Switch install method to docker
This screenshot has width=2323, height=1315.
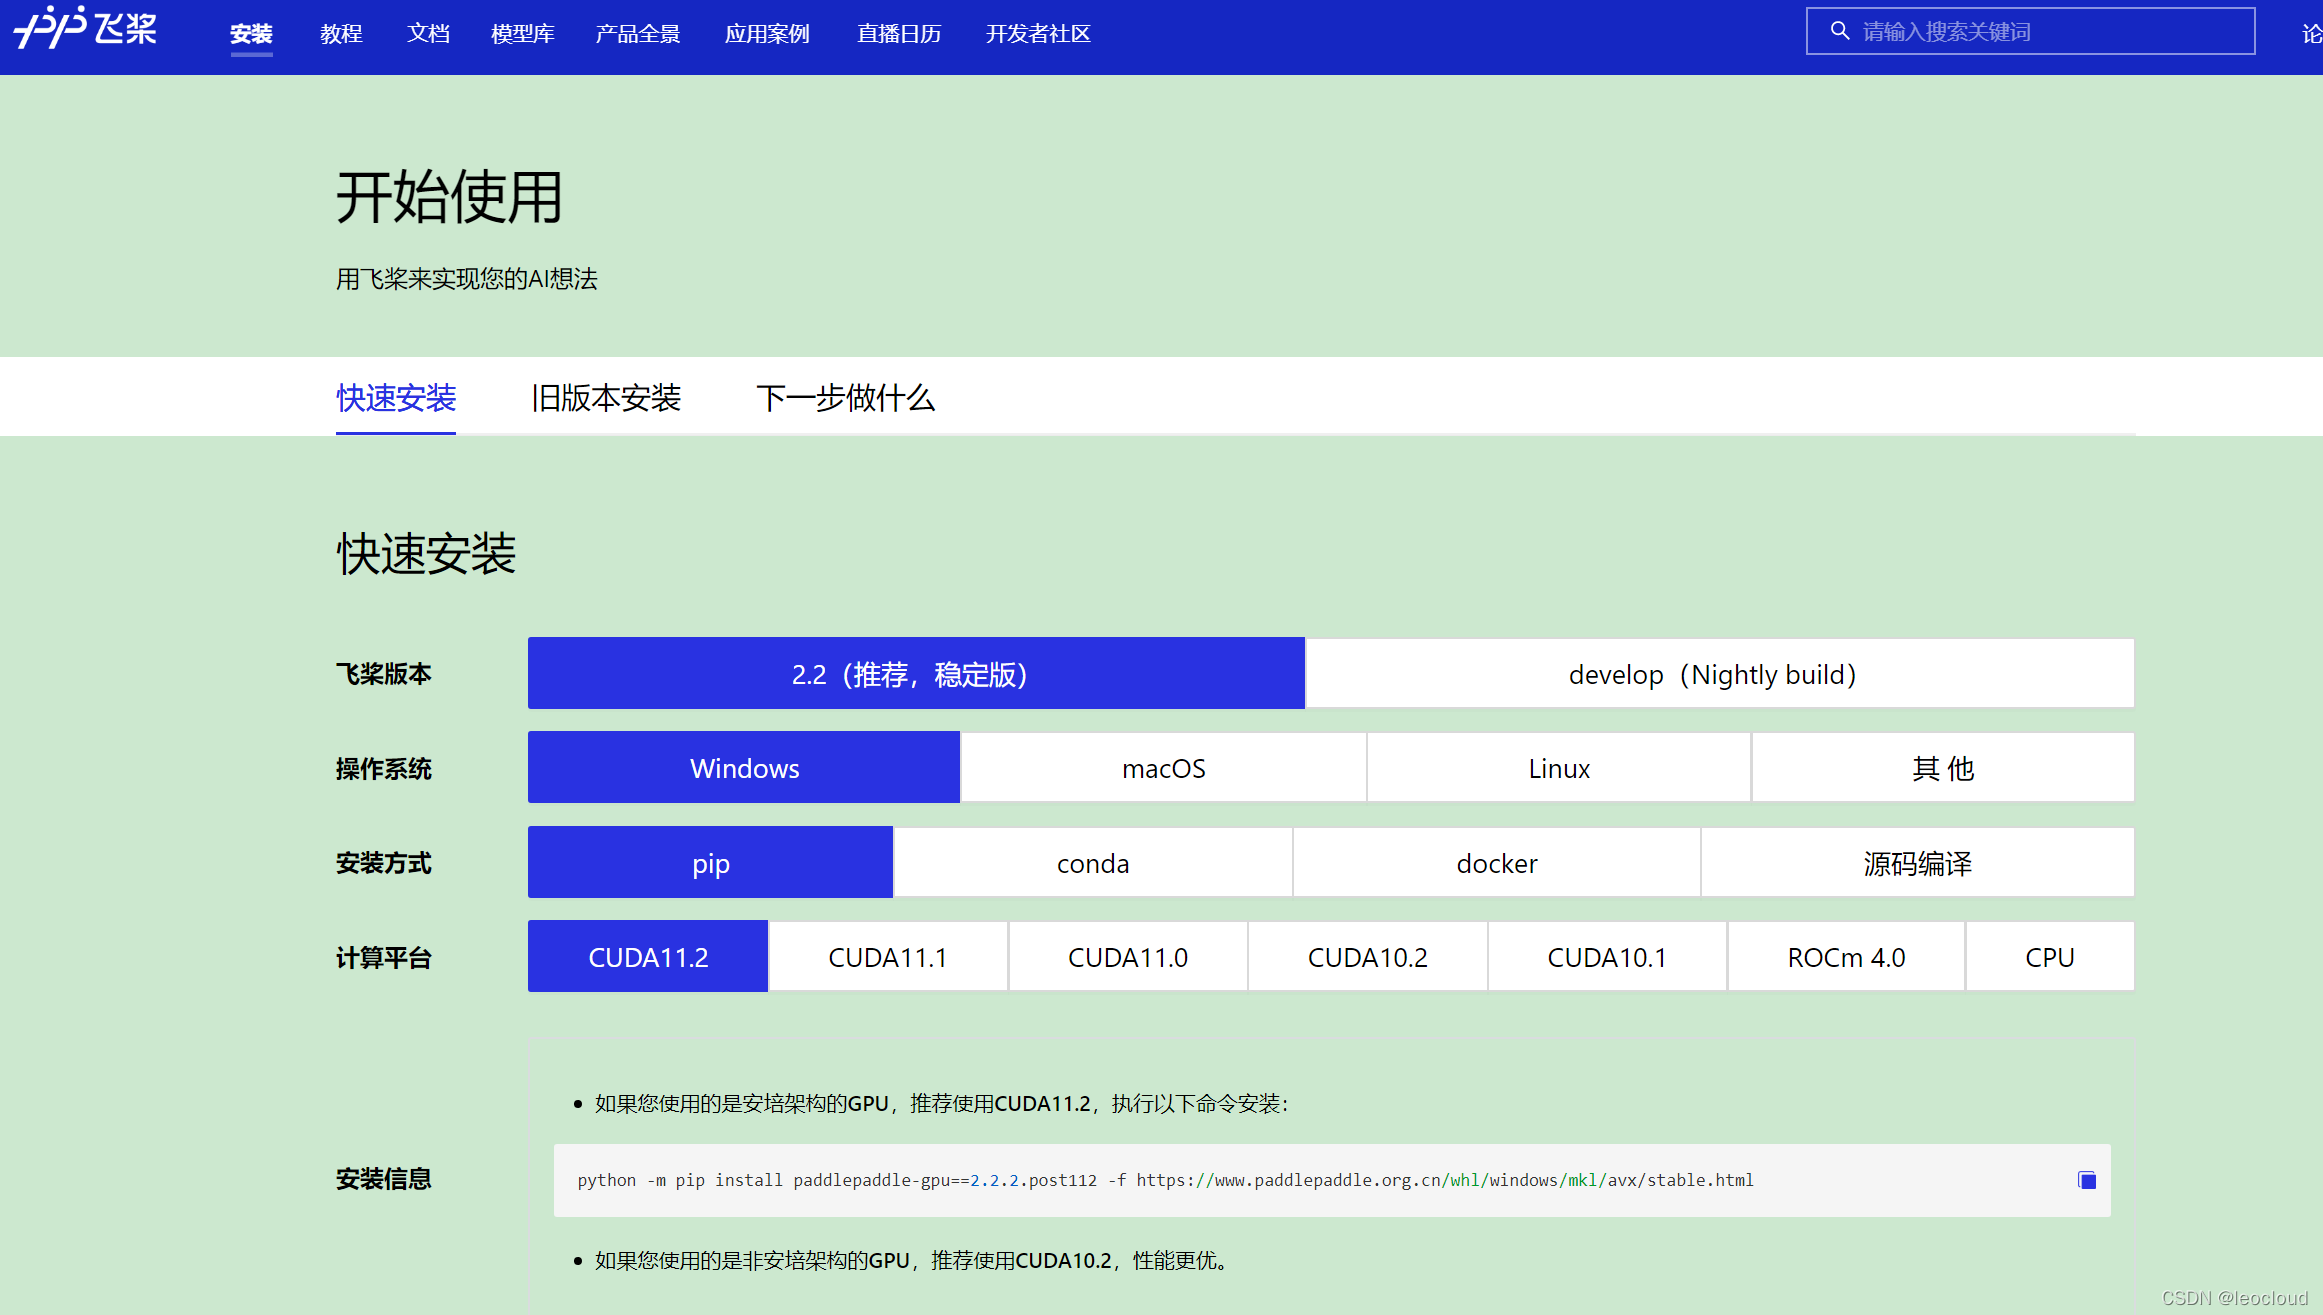1495,862
